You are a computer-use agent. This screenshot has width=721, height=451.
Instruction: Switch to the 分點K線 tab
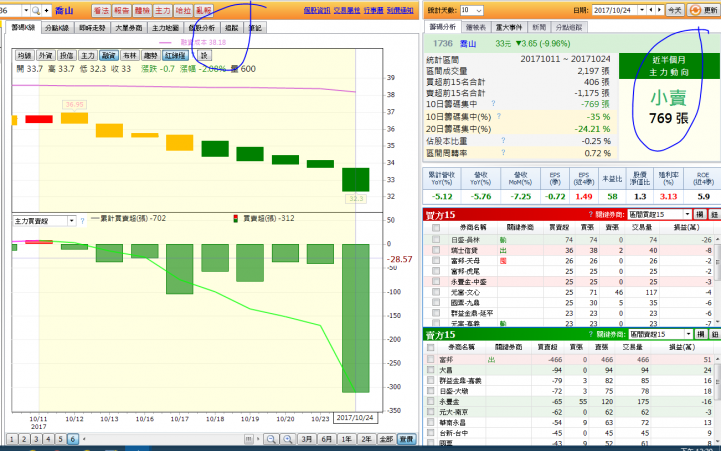click(x=57, y=28)
